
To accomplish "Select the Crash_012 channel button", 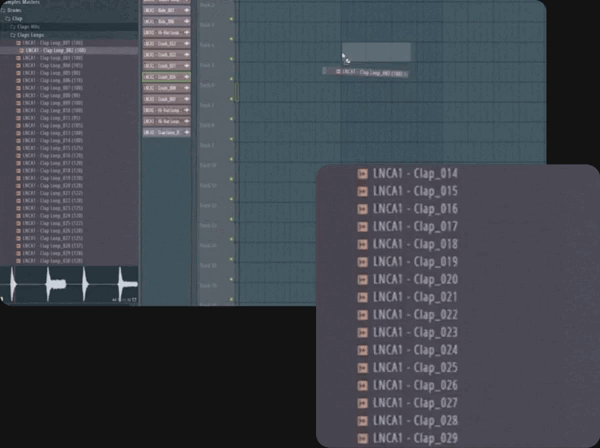I will [x=166, y=44].
